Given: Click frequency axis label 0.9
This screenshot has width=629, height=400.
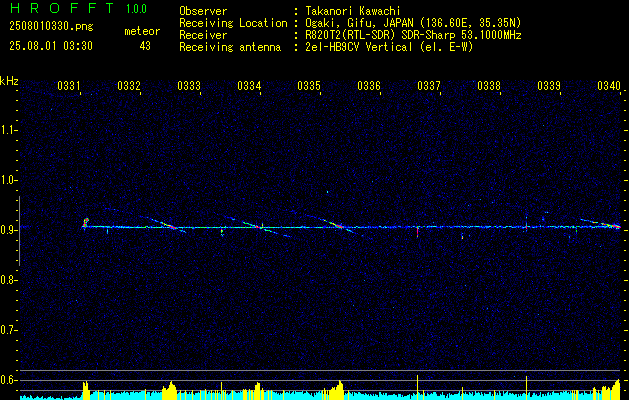Looking at the screenshot, I should tap(7, 230).
